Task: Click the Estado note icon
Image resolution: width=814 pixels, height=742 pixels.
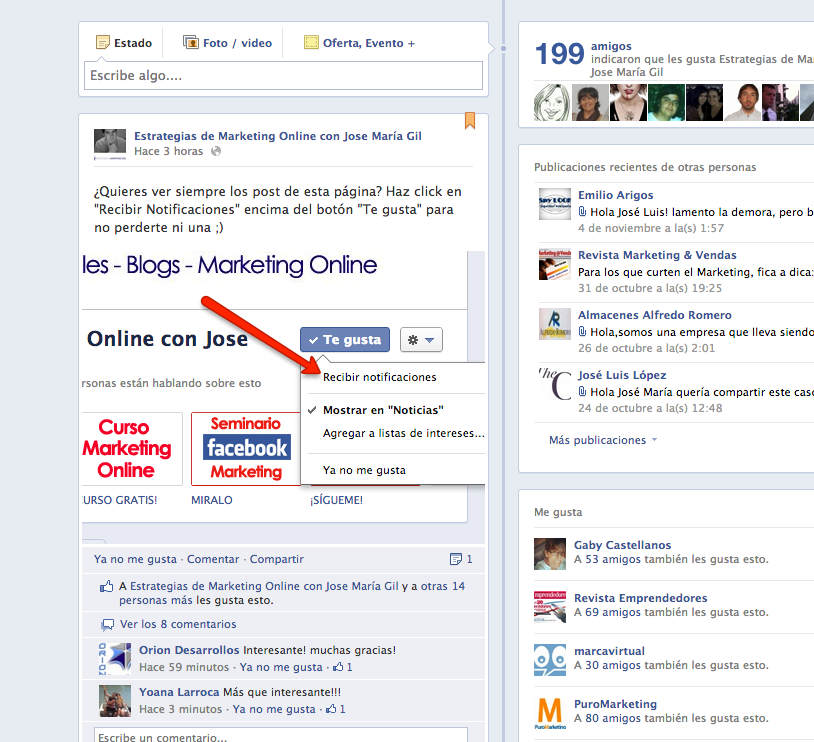Action: click(103, 42)
